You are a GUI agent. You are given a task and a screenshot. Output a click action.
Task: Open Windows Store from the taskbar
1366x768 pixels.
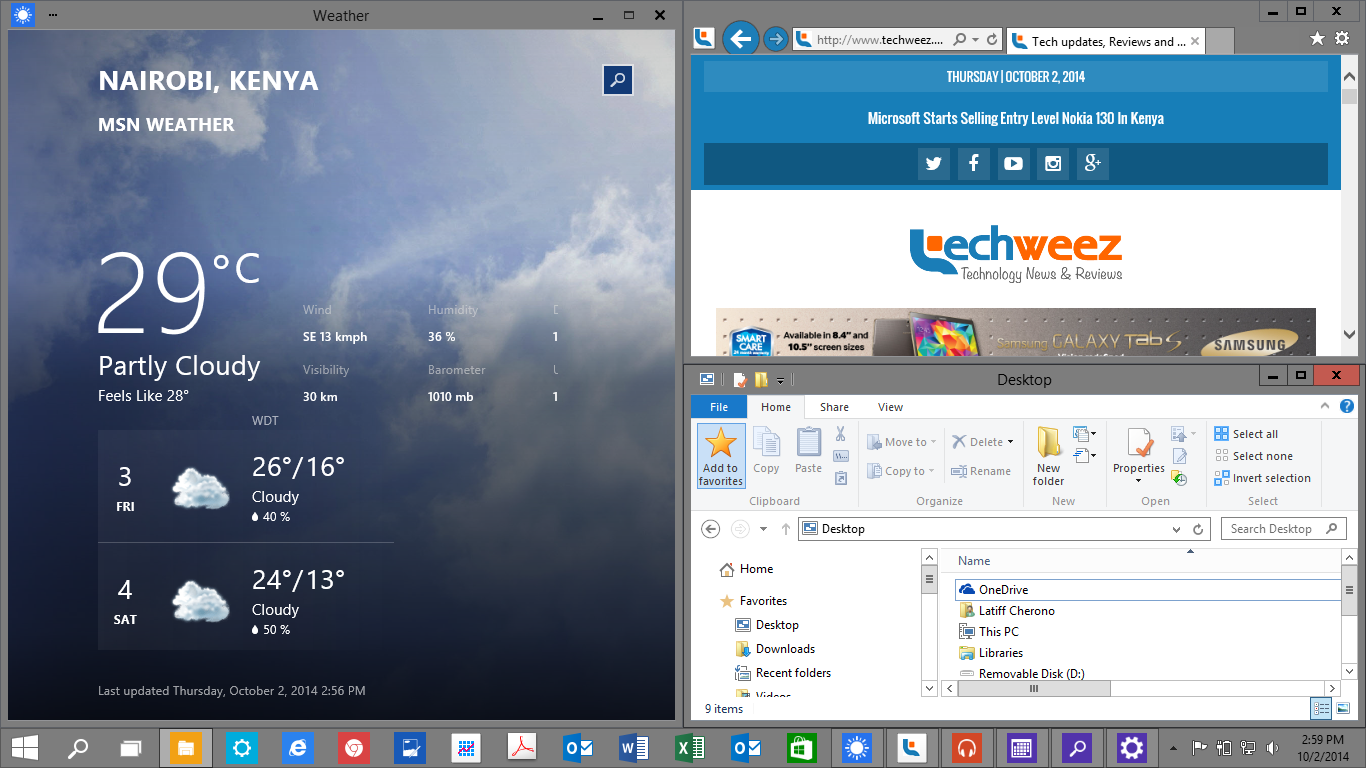(801, 748)
